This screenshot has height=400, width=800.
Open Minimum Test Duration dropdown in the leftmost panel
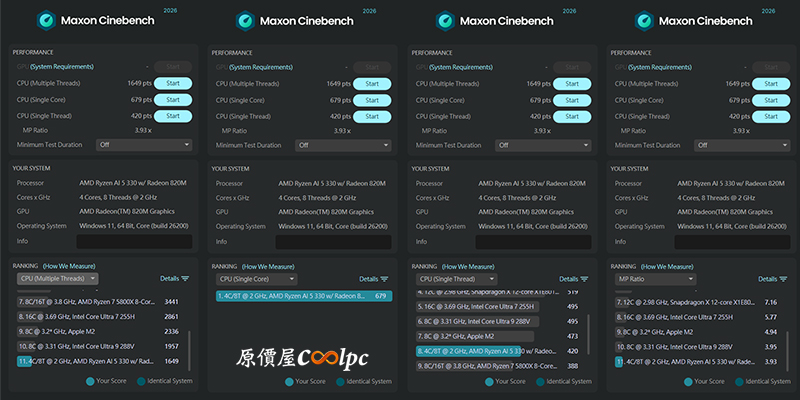[143, 144]
